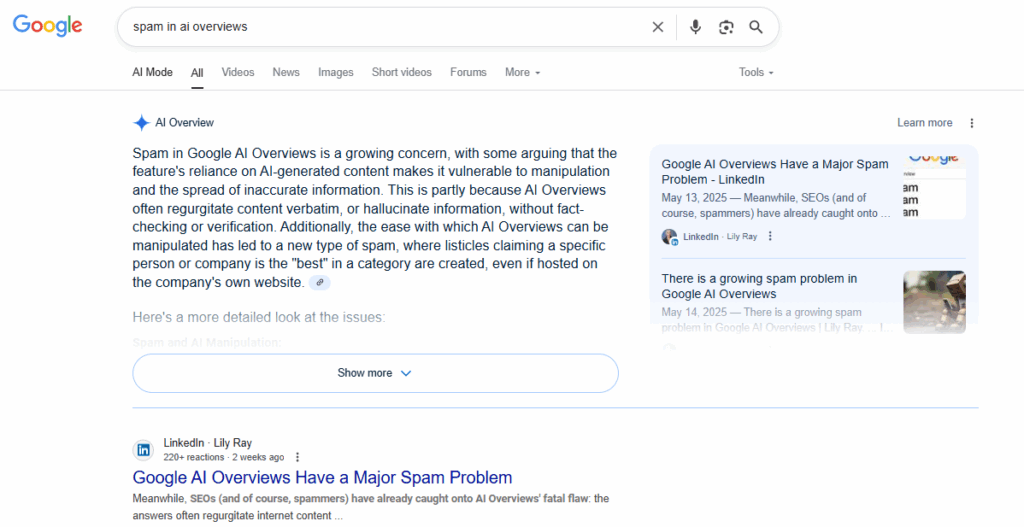Click the 'LinkedIn · Lily Ray' result source name
Viewport: 1024px width, 527px height.
[x=208, y=443]
